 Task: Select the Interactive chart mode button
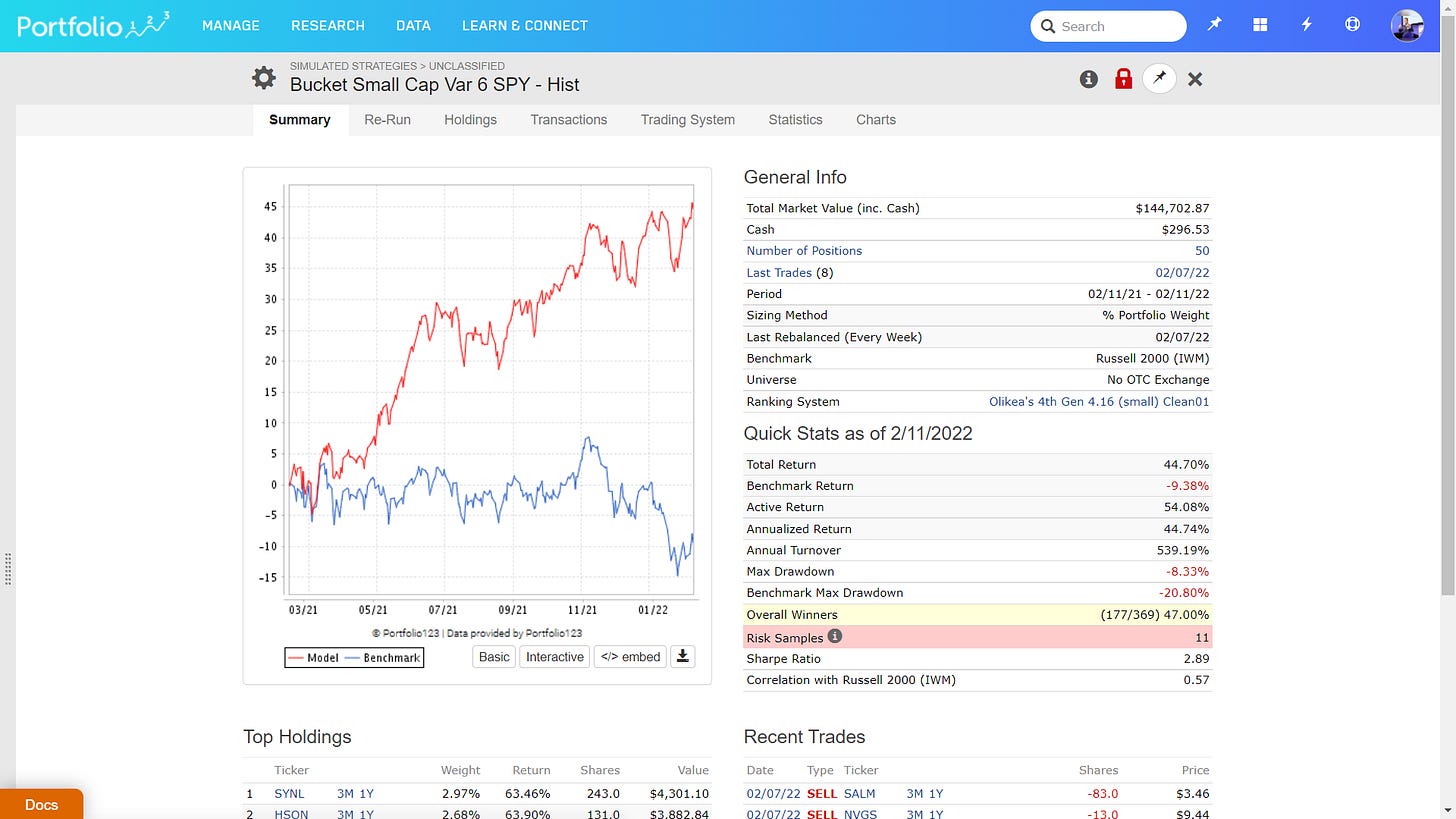(555, 657)
